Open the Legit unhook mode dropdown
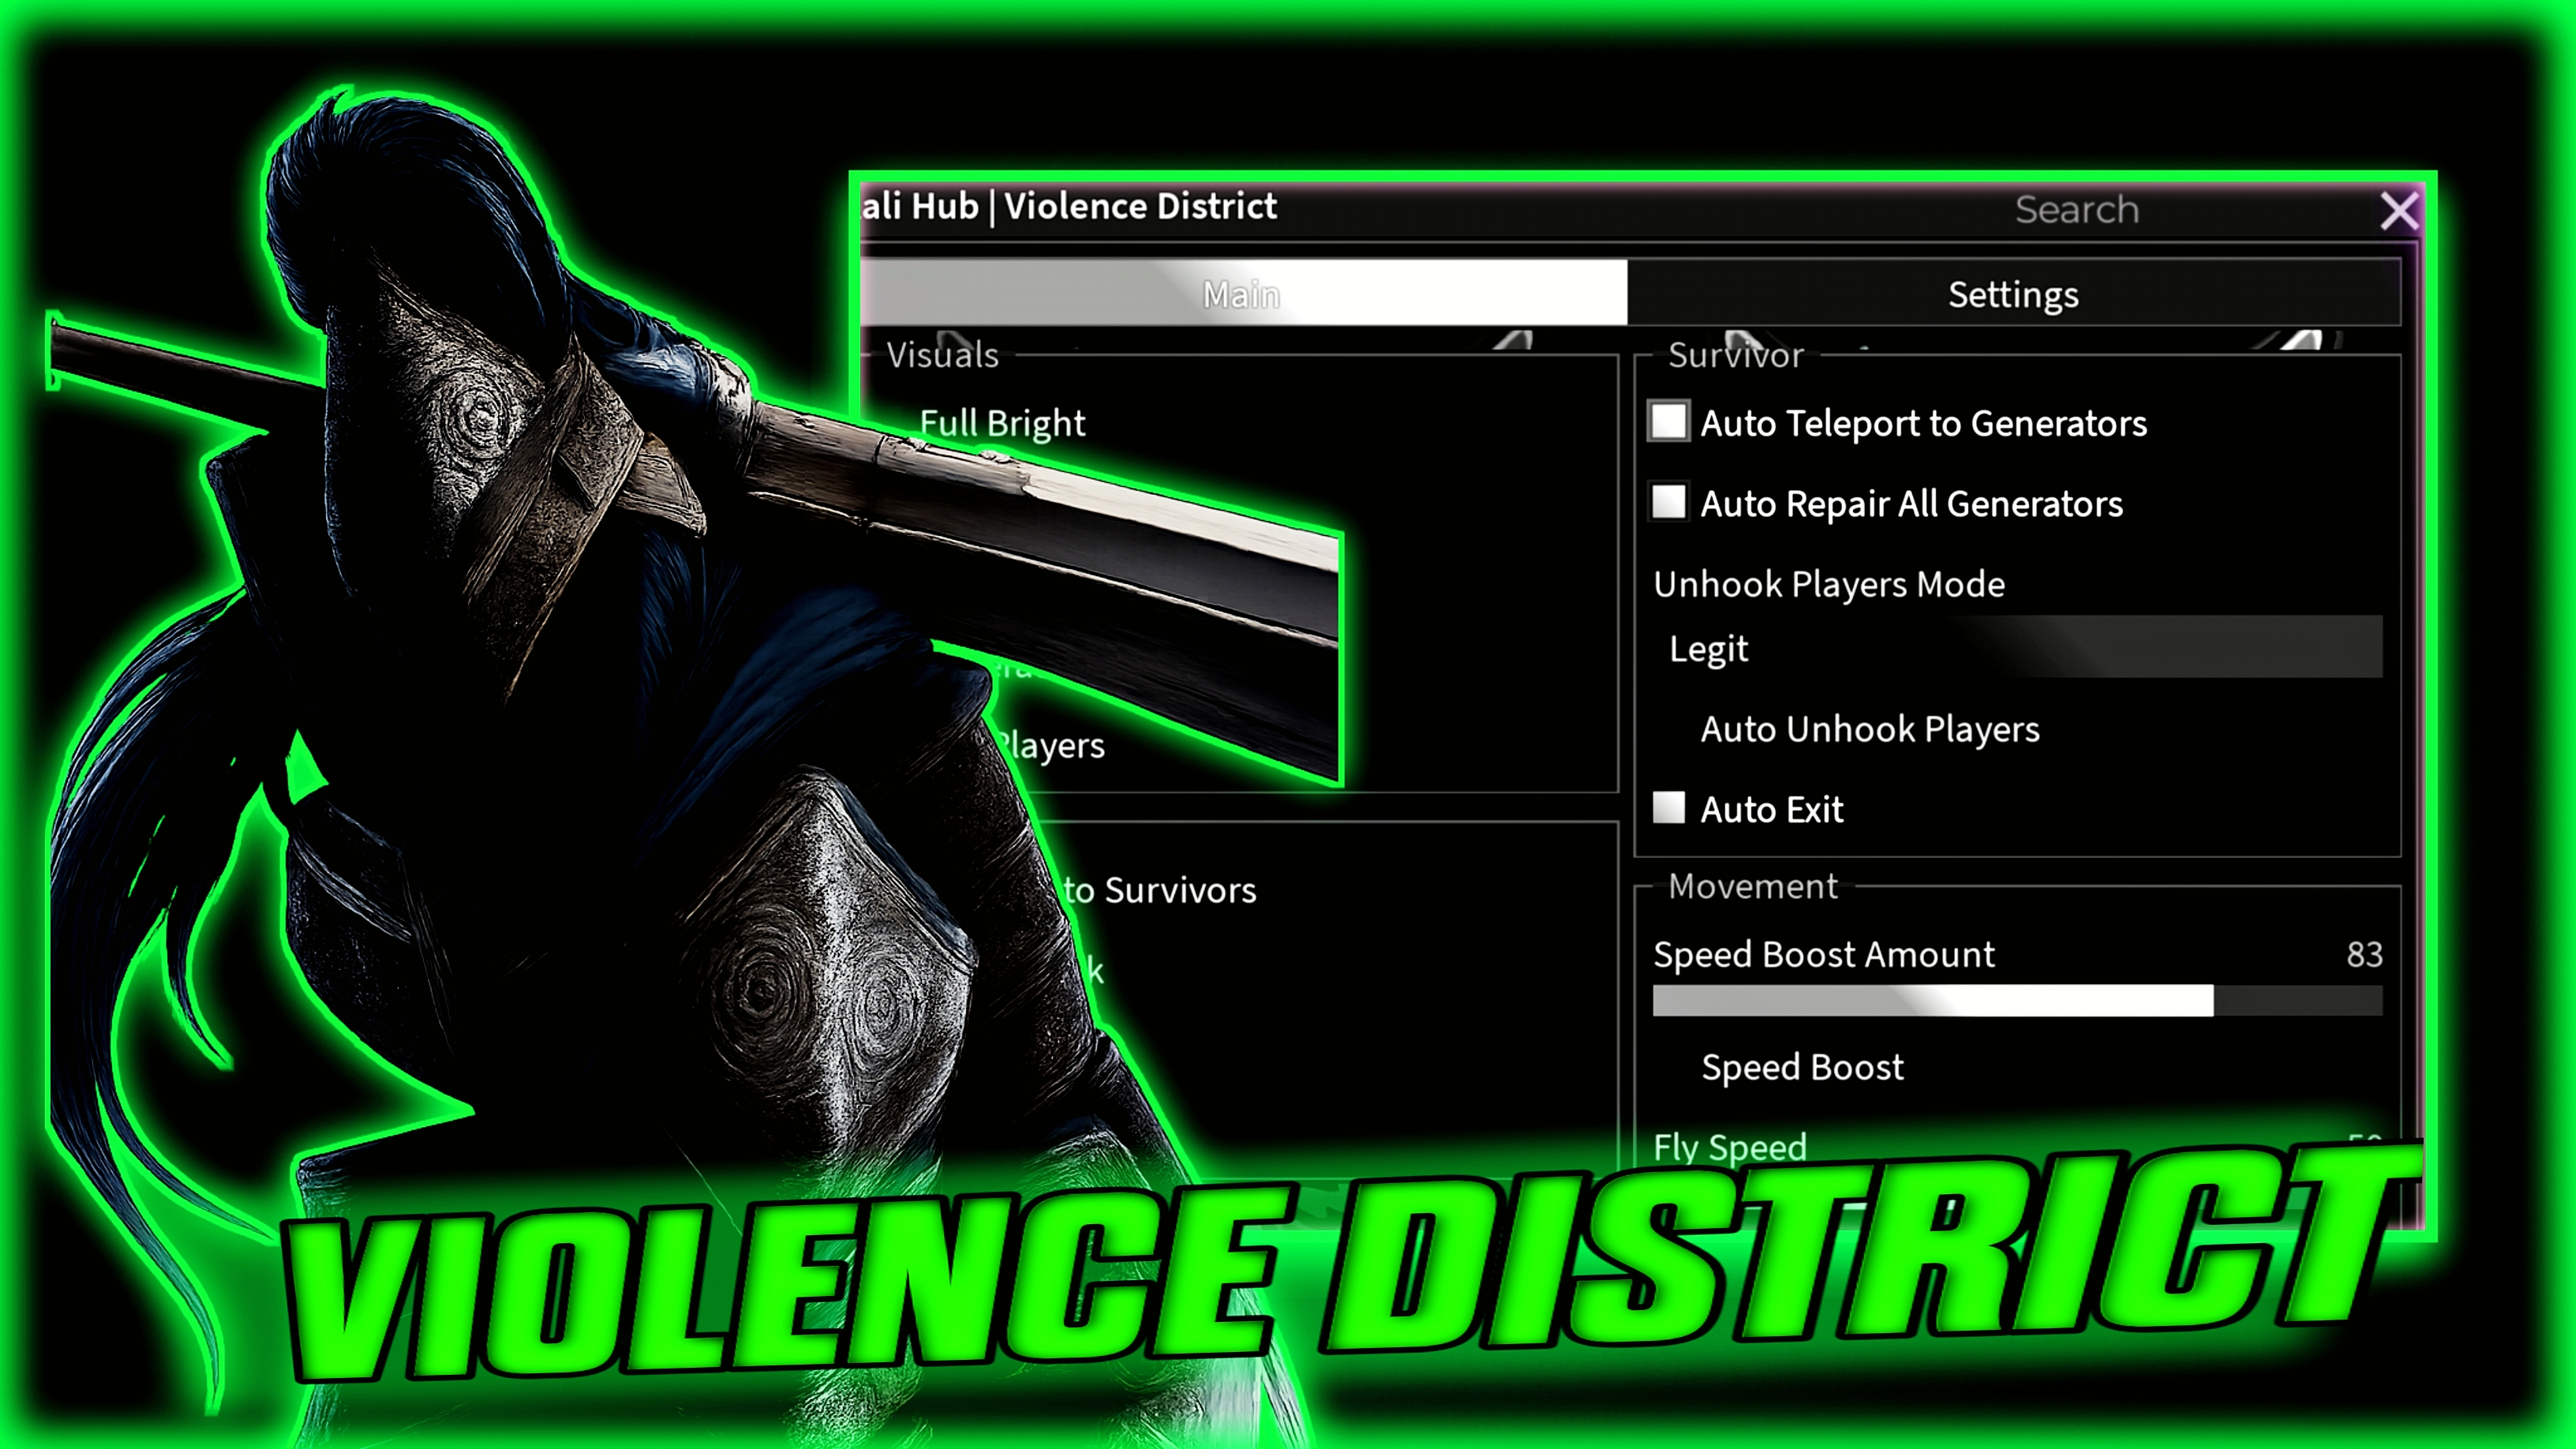The width and height of the screenshot is (2576, 1449). pyautogui.click(x=2017, y=648)
